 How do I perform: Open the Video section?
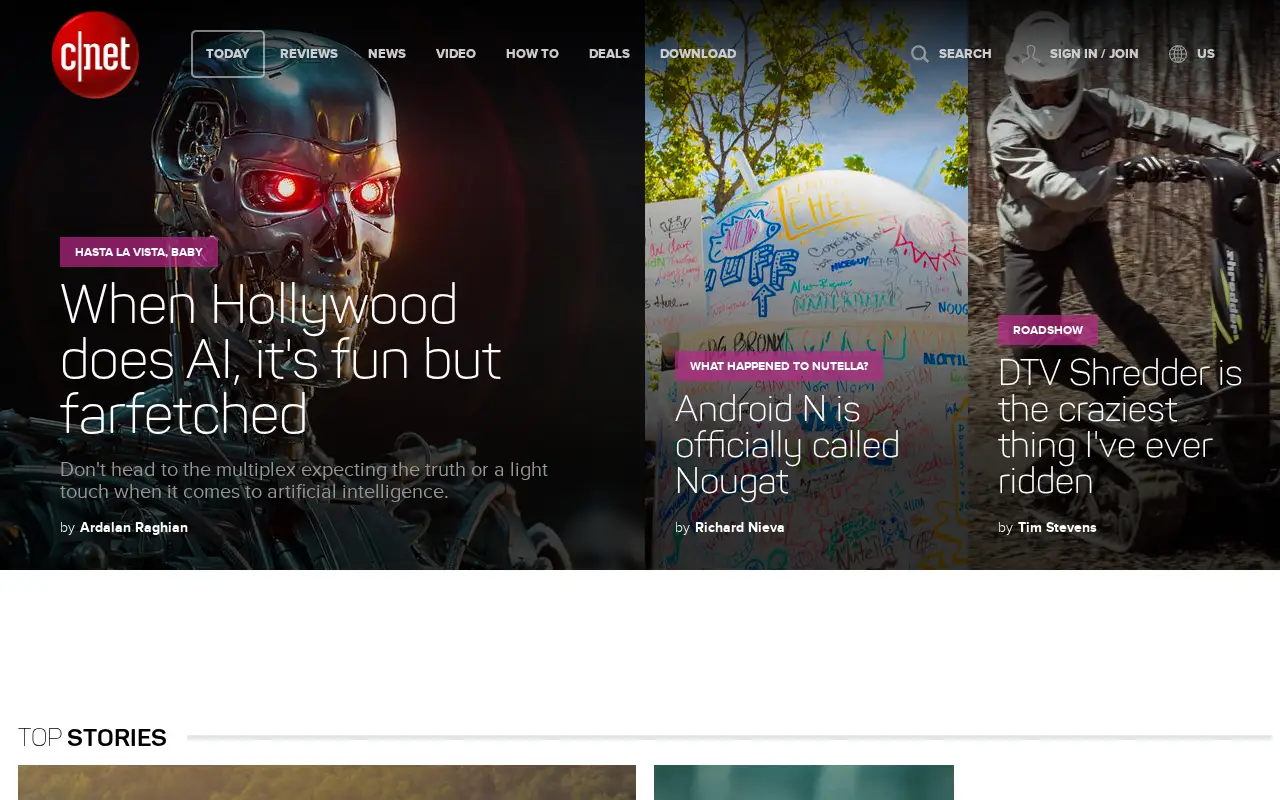456,54
